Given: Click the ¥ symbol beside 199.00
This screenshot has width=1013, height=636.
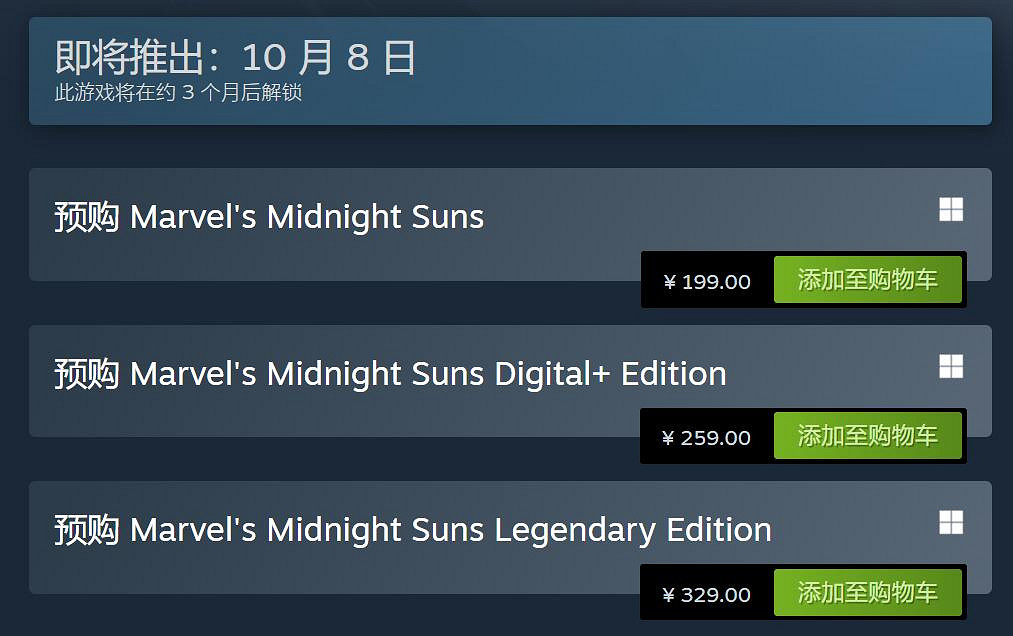Looking at the screenshot, I should (x=669, y=283).
